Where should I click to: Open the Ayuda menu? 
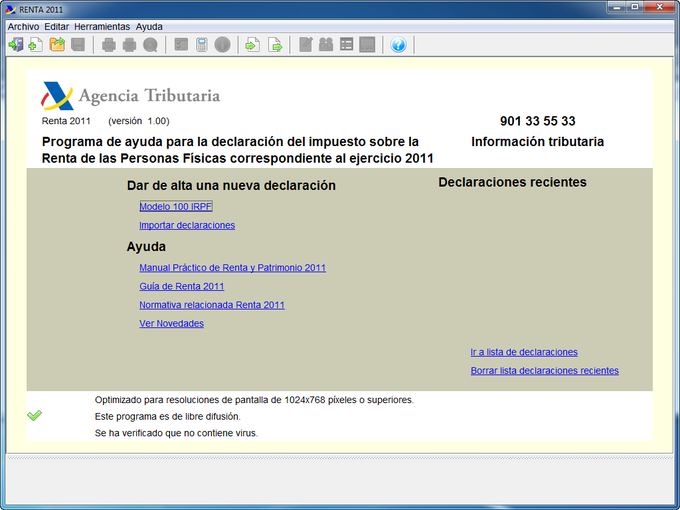(x=149, y=27)
